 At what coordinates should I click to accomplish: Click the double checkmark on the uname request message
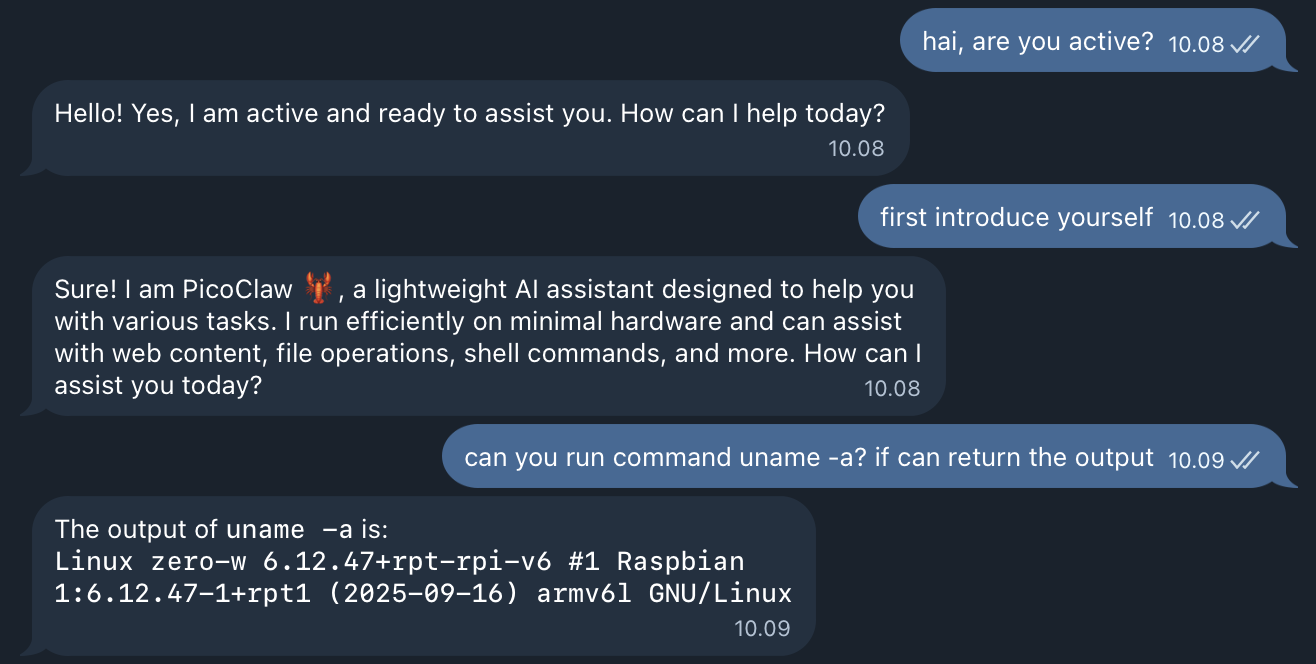pos(1244,457)
